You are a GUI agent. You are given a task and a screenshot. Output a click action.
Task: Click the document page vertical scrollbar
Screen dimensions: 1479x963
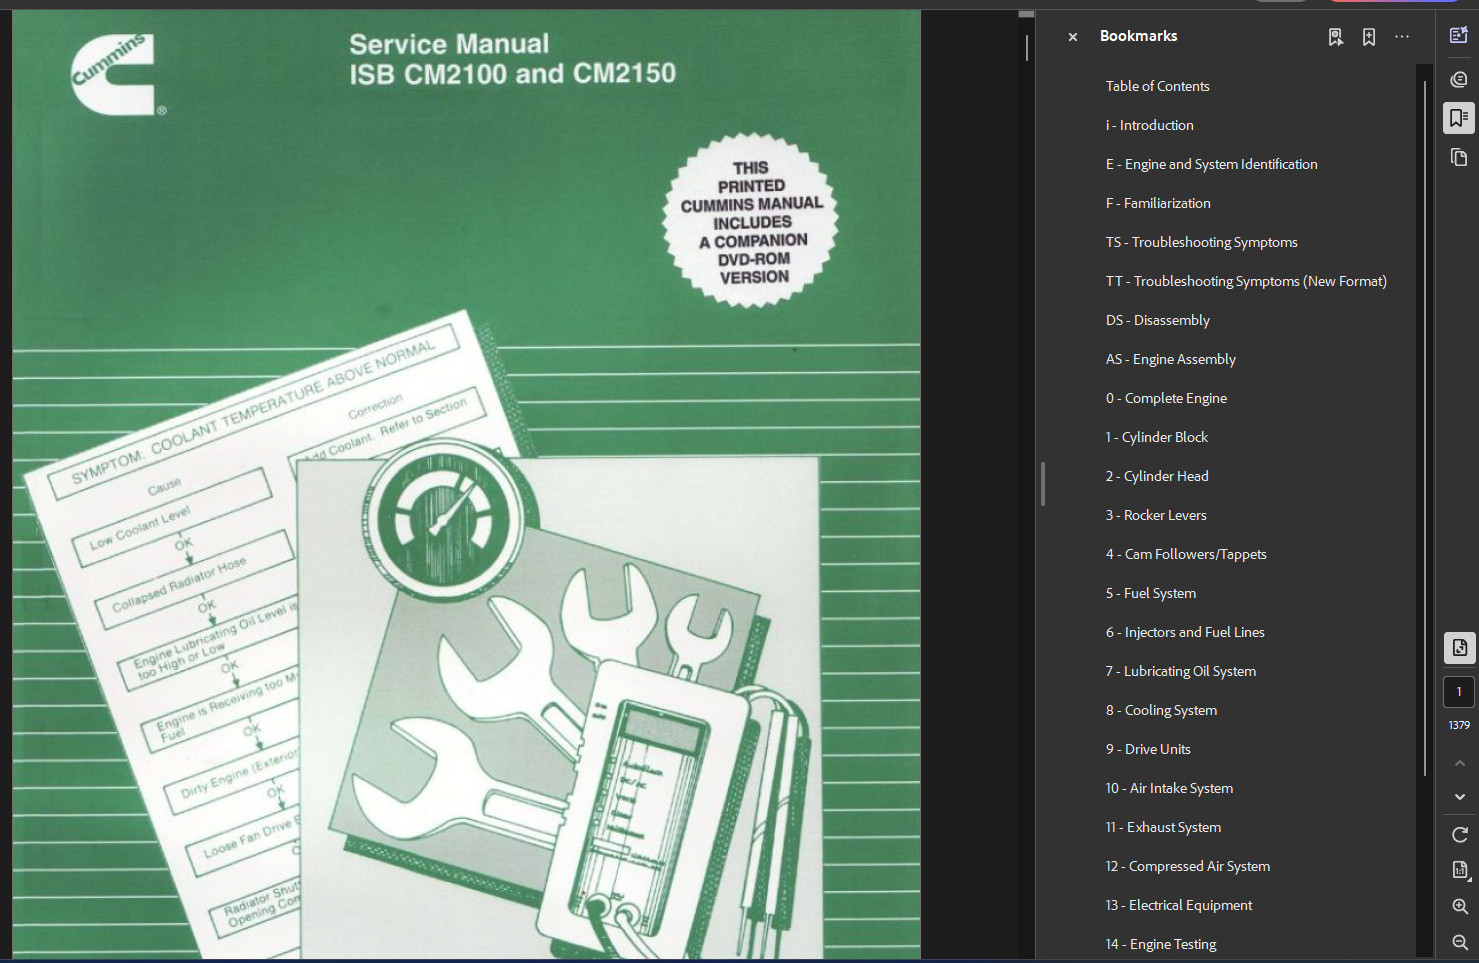pyautogui.click(x=1027, y=47)
